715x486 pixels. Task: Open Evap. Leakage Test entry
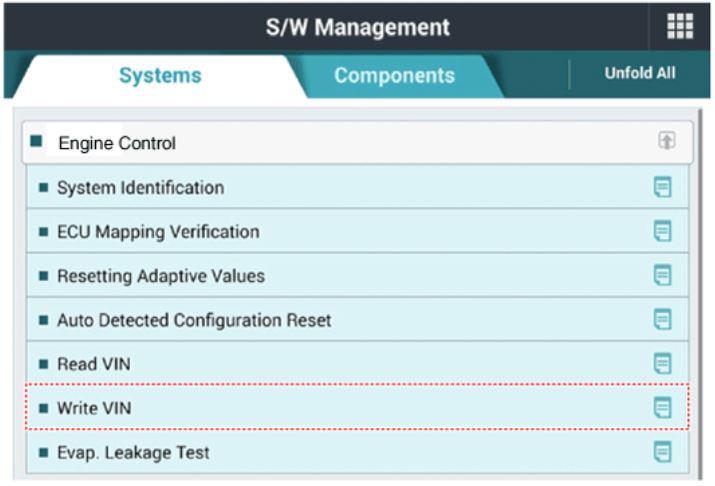click(133, 452)
